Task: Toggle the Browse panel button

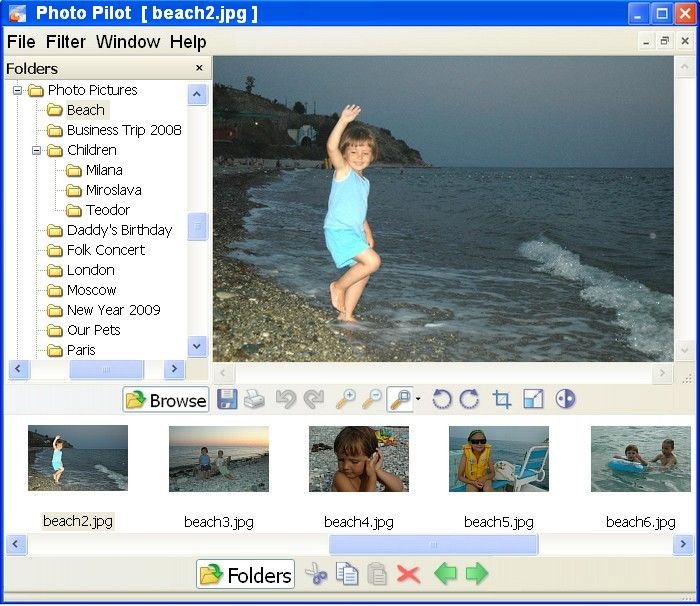Action: (166, 400)
